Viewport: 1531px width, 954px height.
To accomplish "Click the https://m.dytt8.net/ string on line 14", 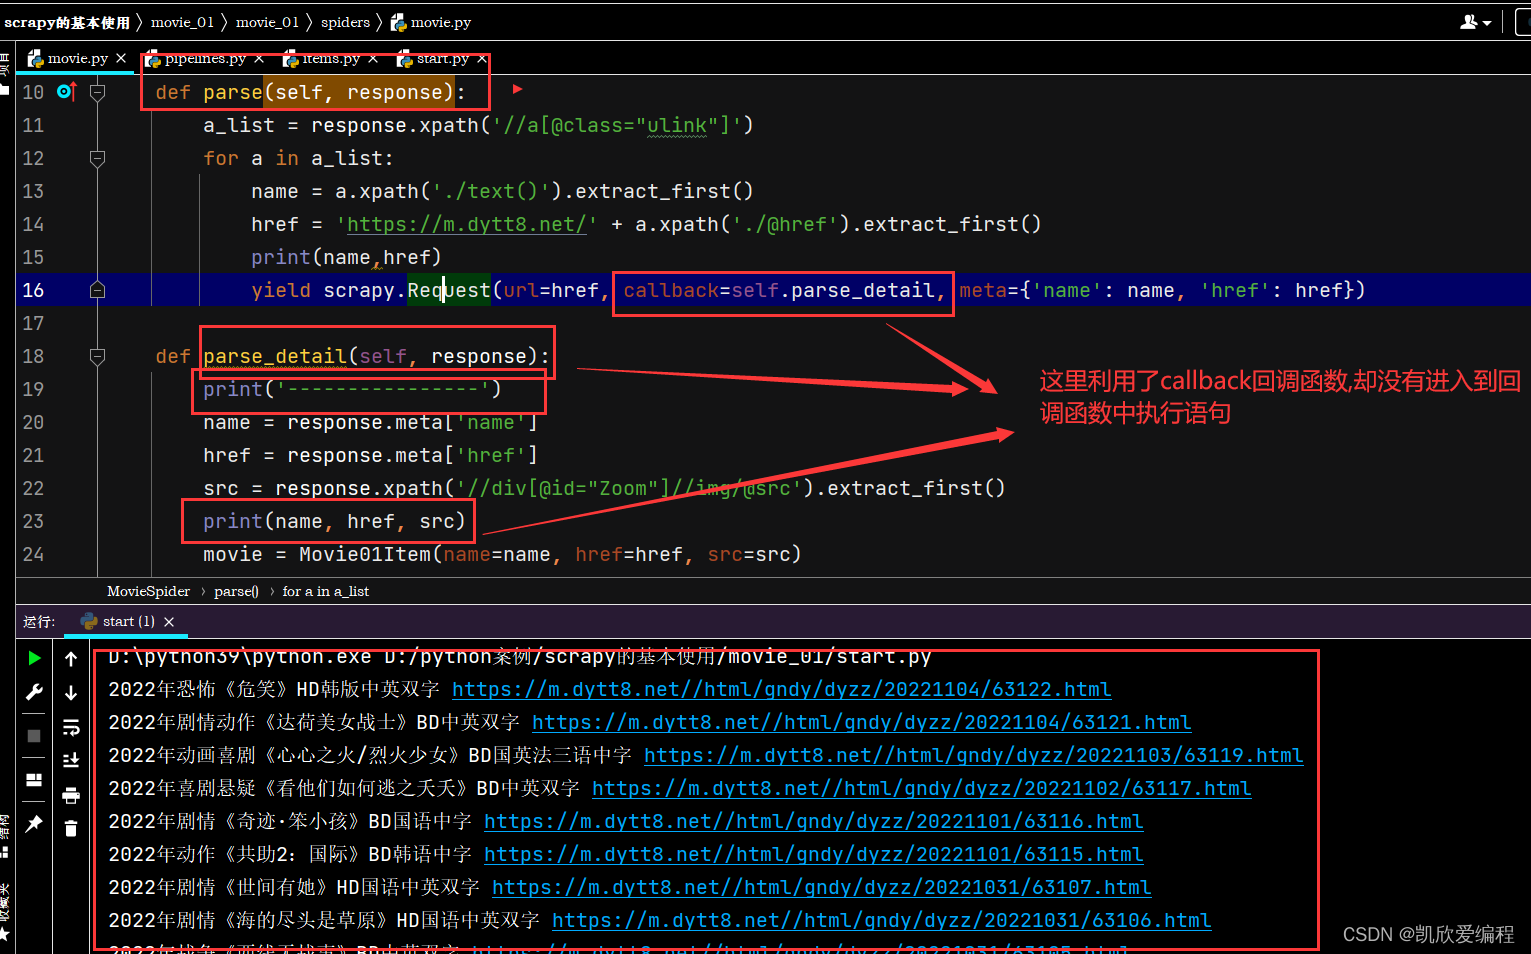I will click(x=467, y=224).
